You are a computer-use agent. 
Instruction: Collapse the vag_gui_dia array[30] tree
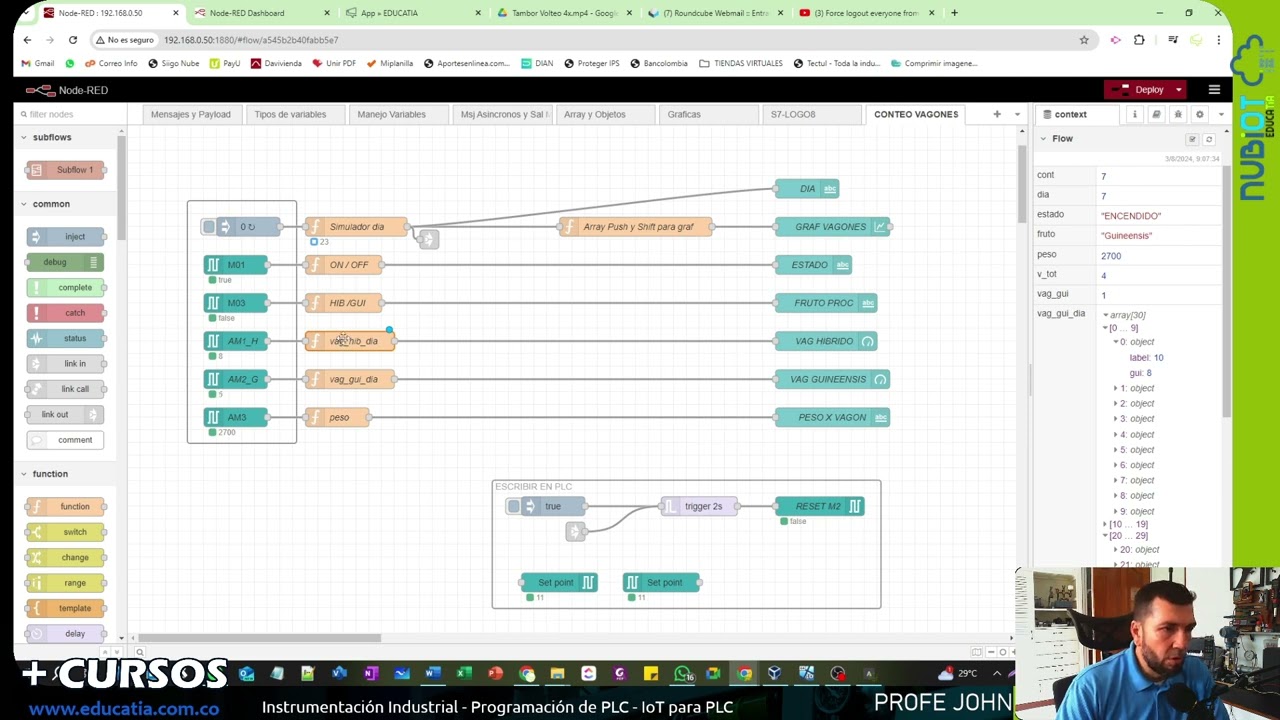1106,315
